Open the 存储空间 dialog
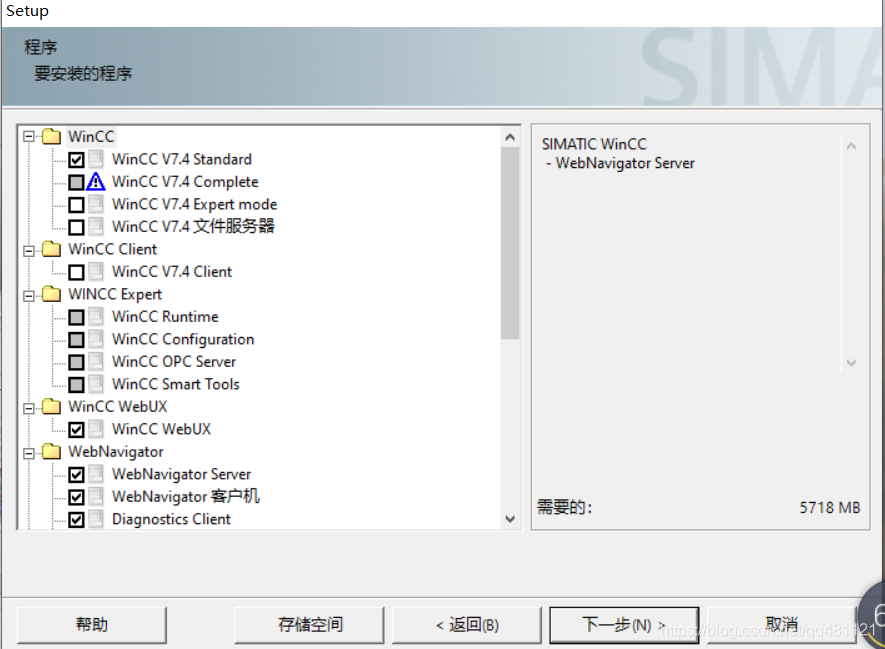 (308, 624)
